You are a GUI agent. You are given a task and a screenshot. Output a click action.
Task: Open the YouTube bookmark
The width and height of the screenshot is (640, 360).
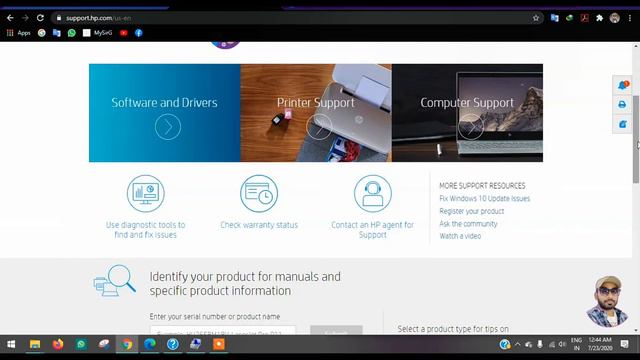click(124, 33)
